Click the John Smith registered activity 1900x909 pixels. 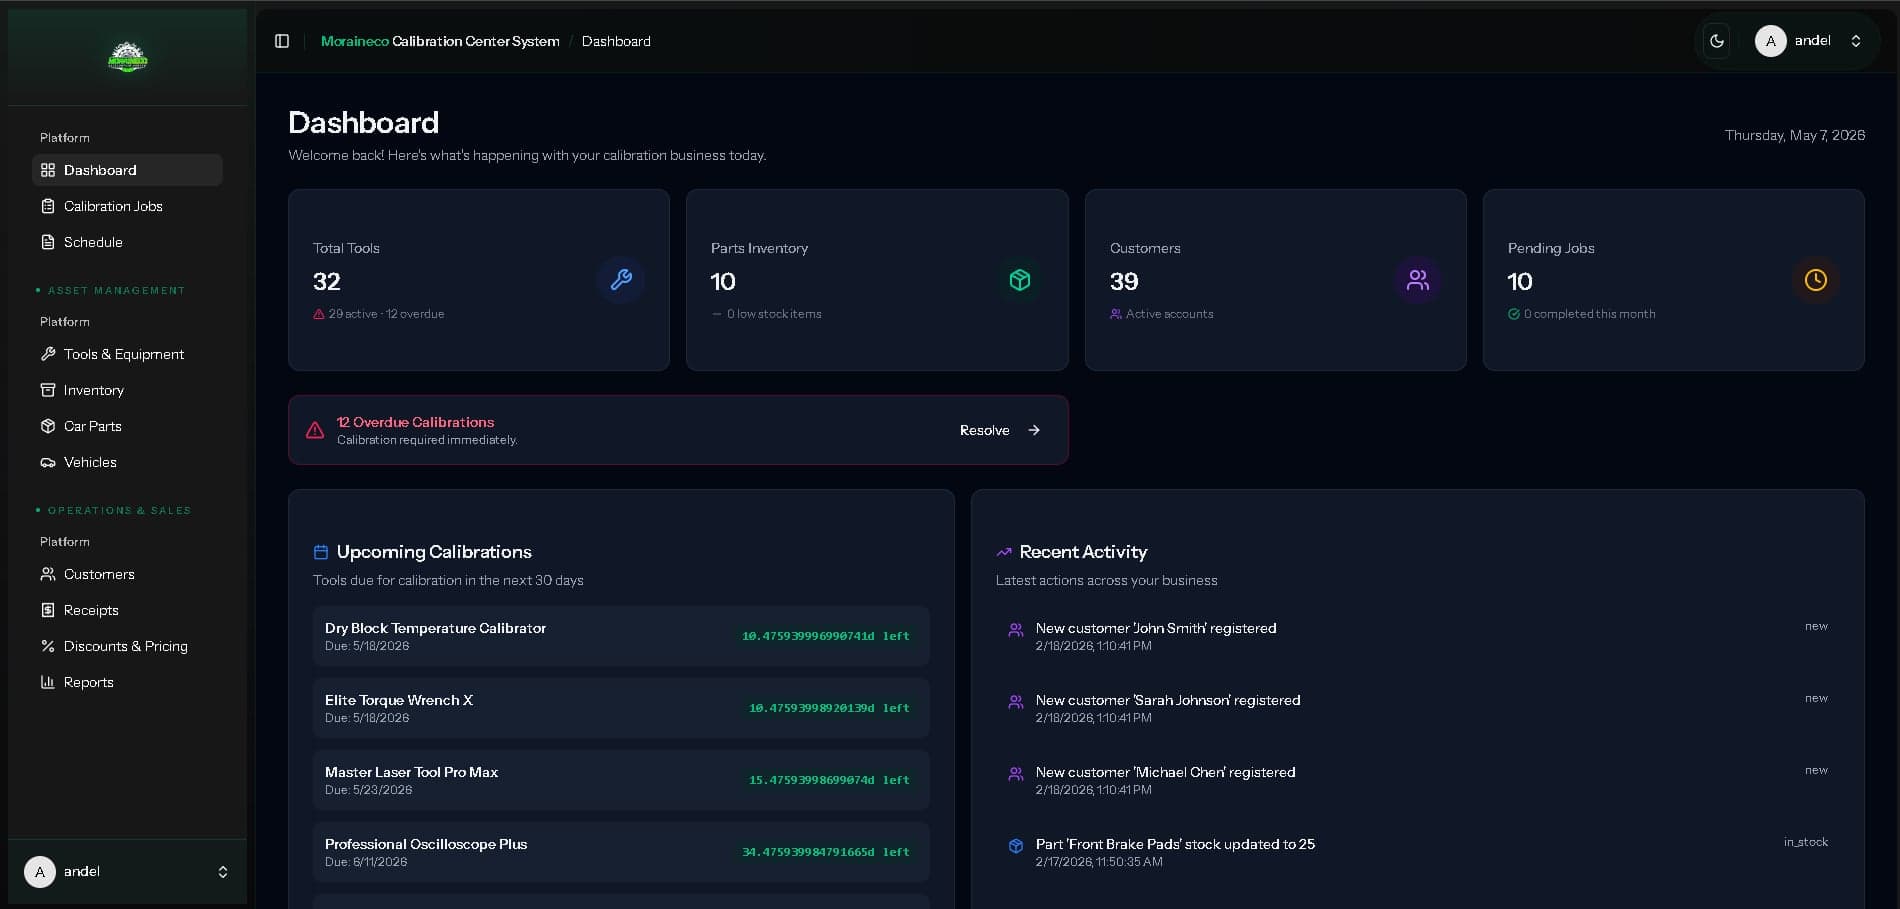[1417, 636]
